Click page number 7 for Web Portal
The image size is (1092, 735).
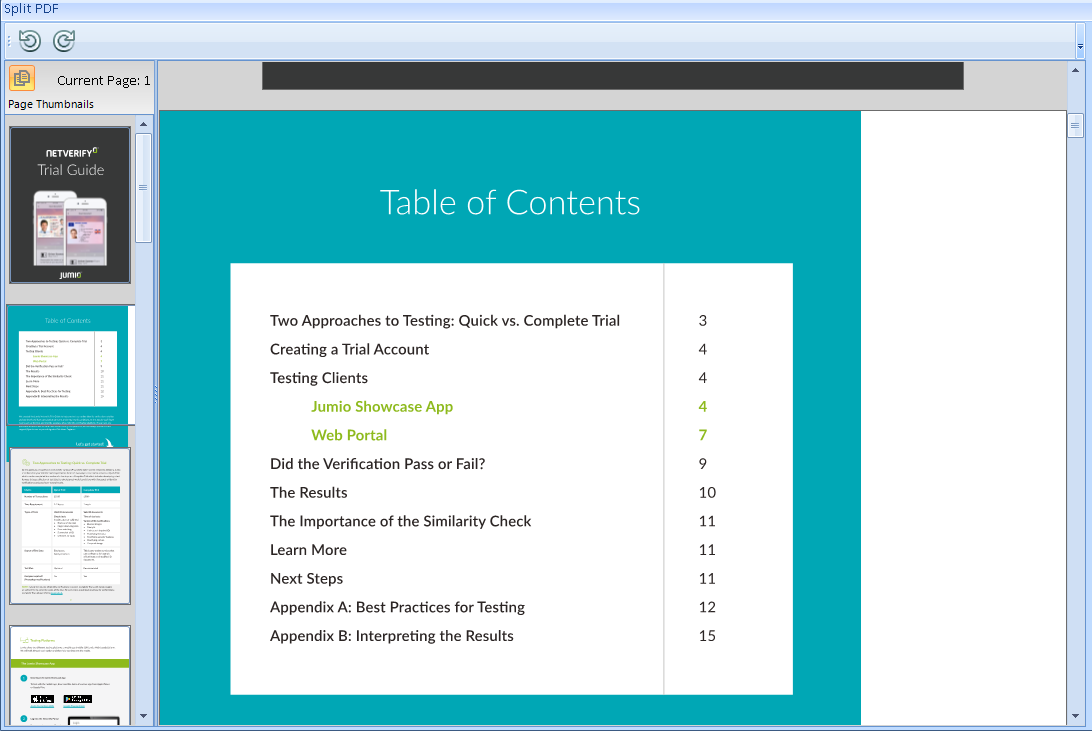click(703, 435)
